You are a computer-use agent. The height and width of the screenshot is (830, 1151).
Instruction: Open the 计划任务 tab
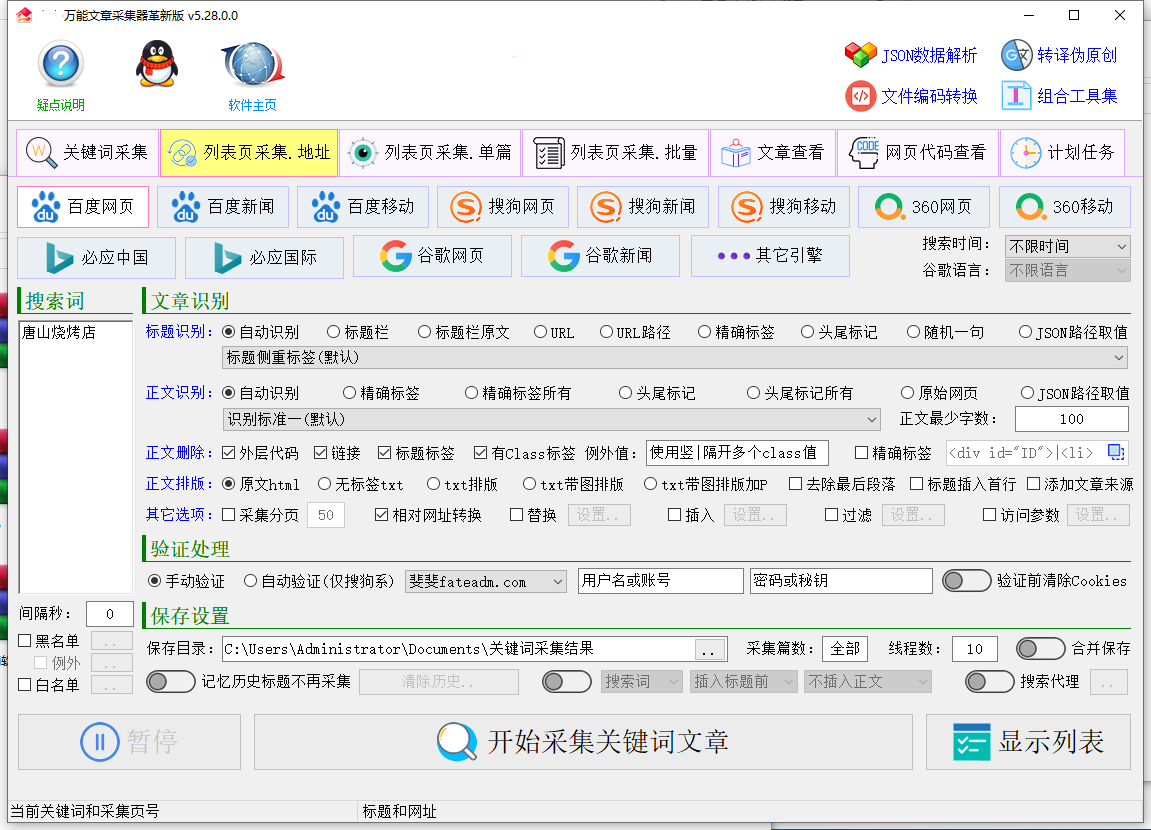1062,153
